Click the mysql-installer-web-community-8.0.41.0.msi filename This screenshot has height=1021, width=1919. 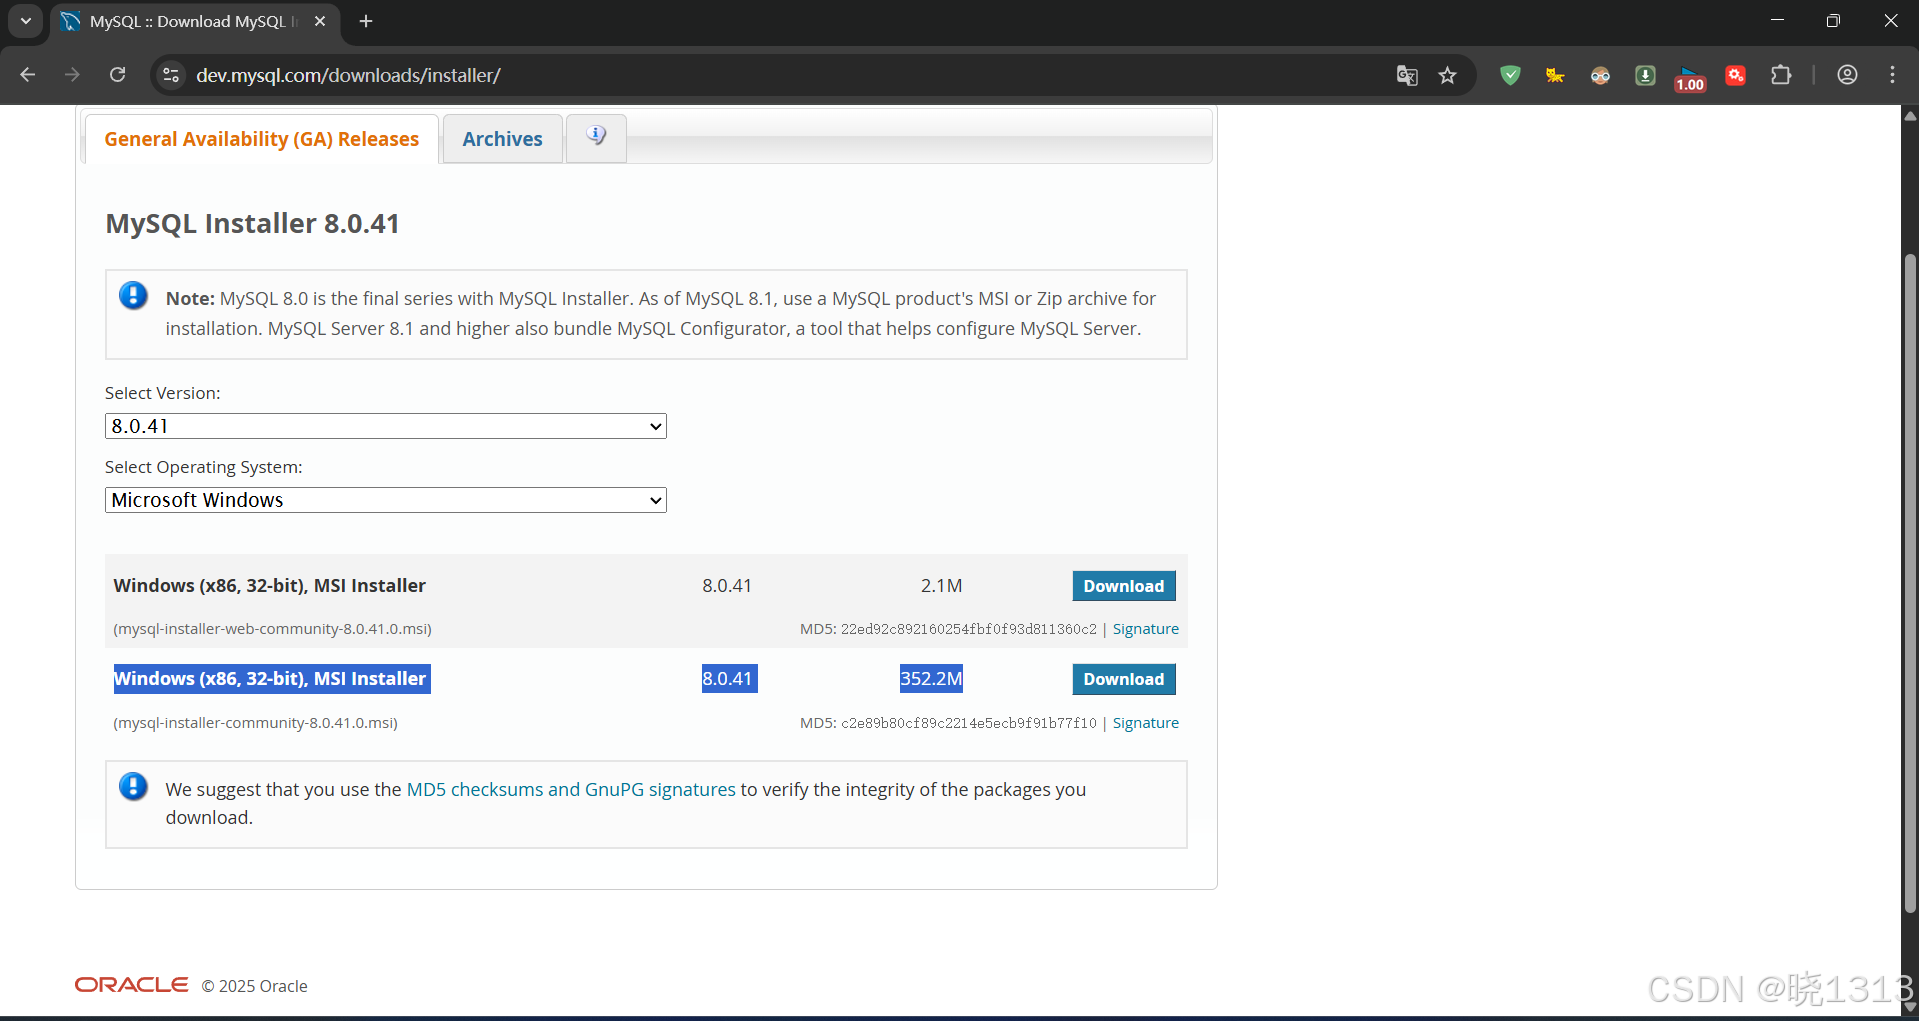273,629
